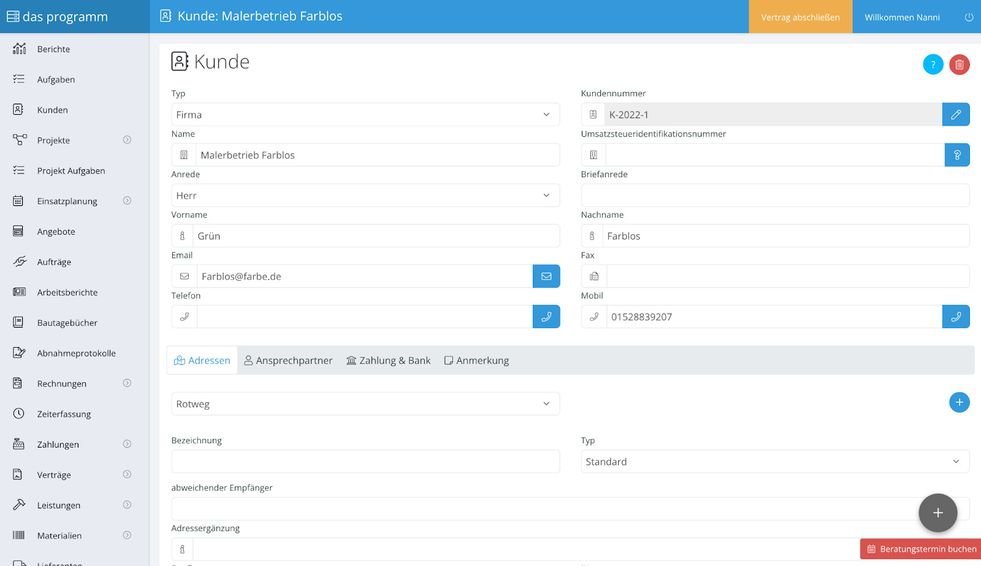Add new address with blue plus button
Viewport: 981px width, 566px height.
tap(959, 402)
